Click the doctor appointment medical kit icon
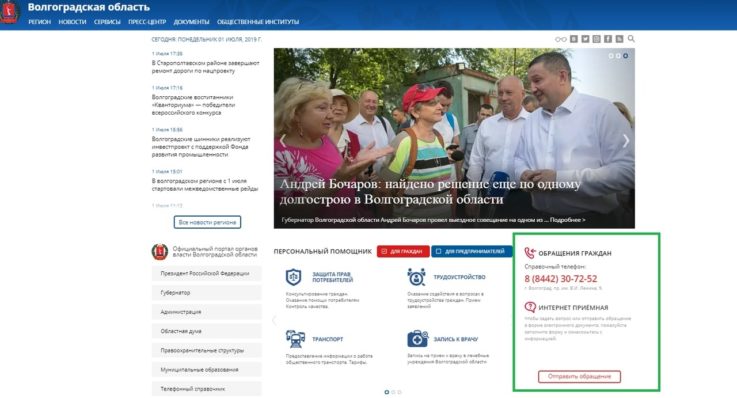Viewport: 737px width, 398px height. pyautogui.click(x=417, y=339)
